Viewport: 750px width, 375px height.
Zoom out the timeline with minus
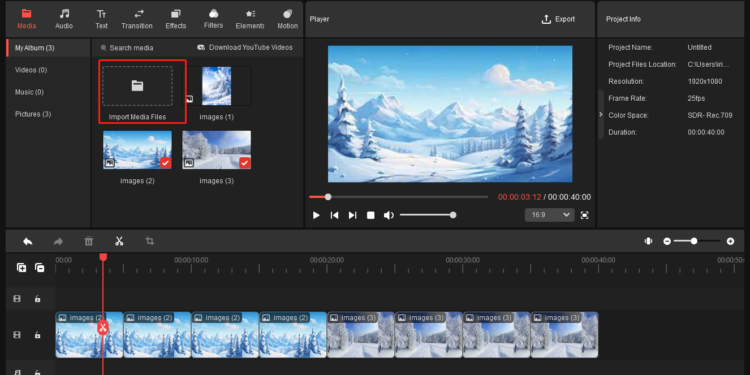(667, 242)
